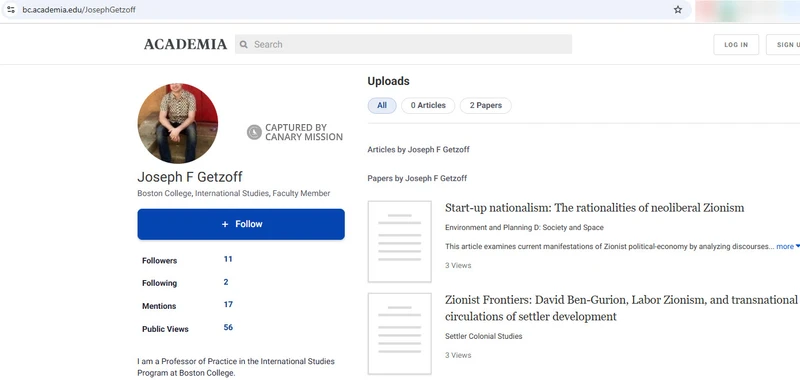Click the Followers label
The height and width of the screenshot is (380, 800).
[159, 261]
